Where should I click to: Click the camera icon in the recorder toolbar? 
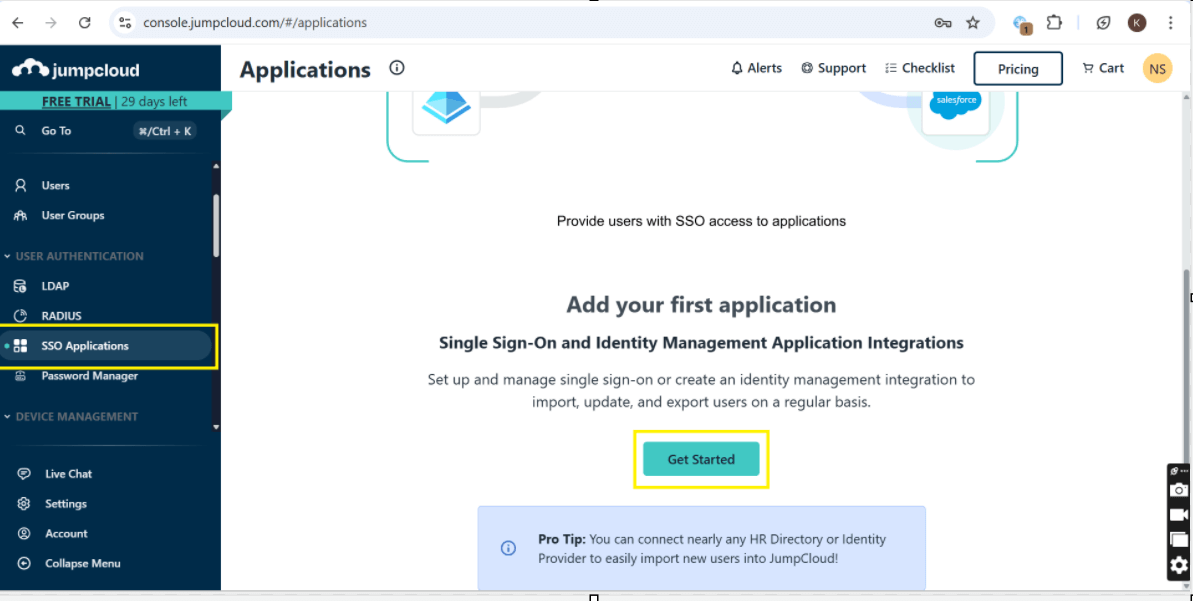1178,490
